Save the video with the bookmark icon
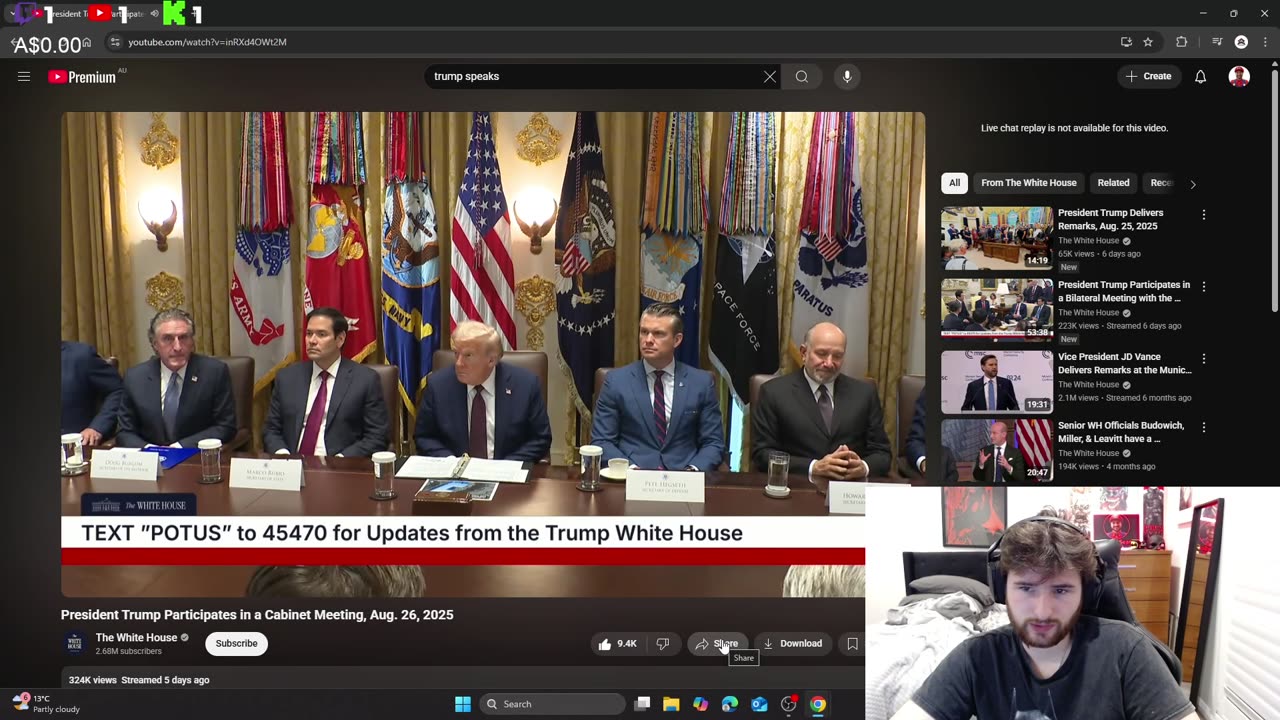This screenshot has height=720, width=1280. tap(852, 644)
